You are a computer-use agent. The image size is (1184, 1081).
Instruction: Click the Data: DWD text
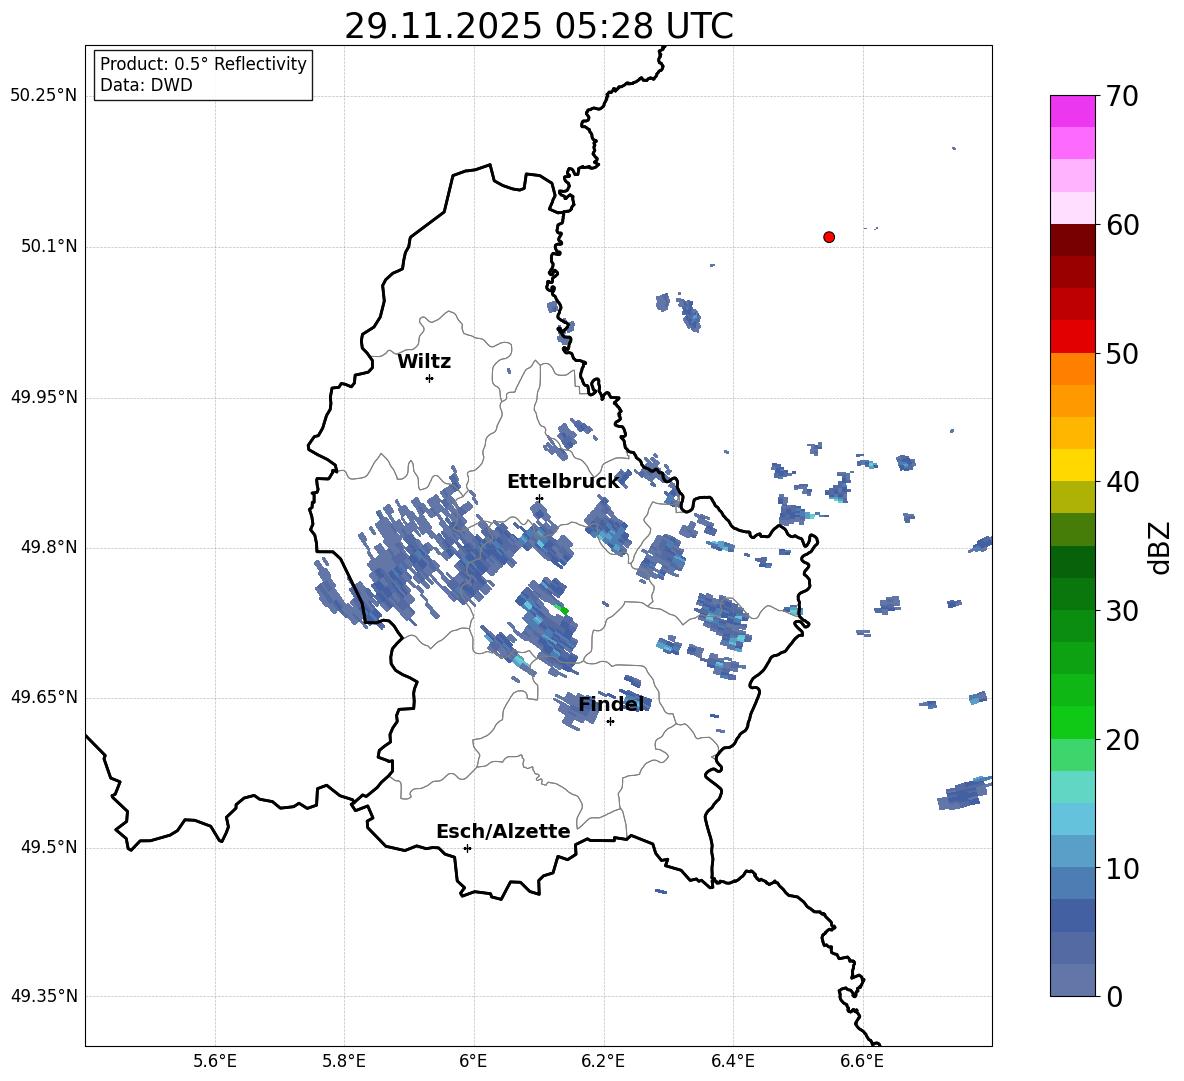point(146,85)
